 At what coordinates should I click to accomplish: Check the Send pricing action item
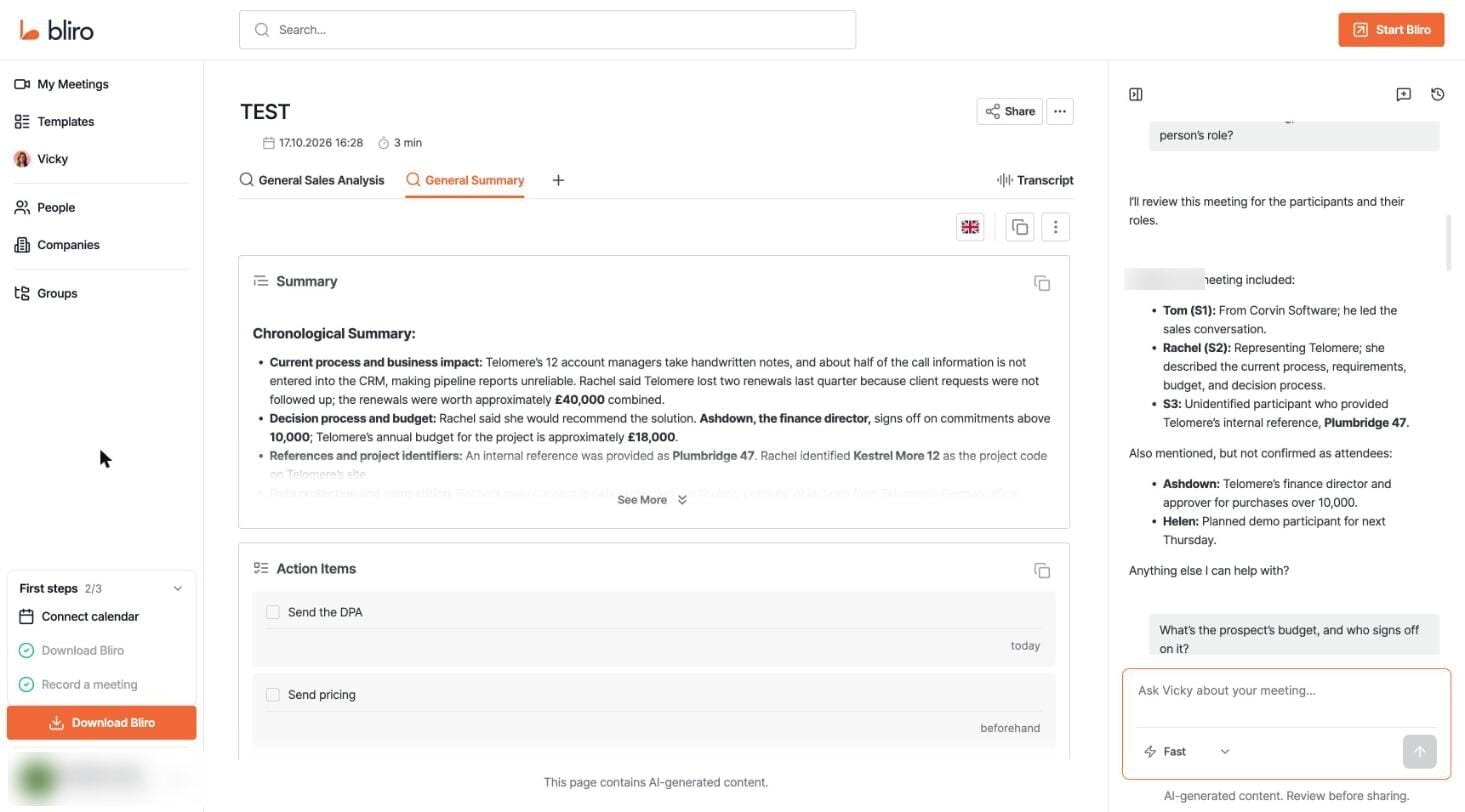pos(272,694)
